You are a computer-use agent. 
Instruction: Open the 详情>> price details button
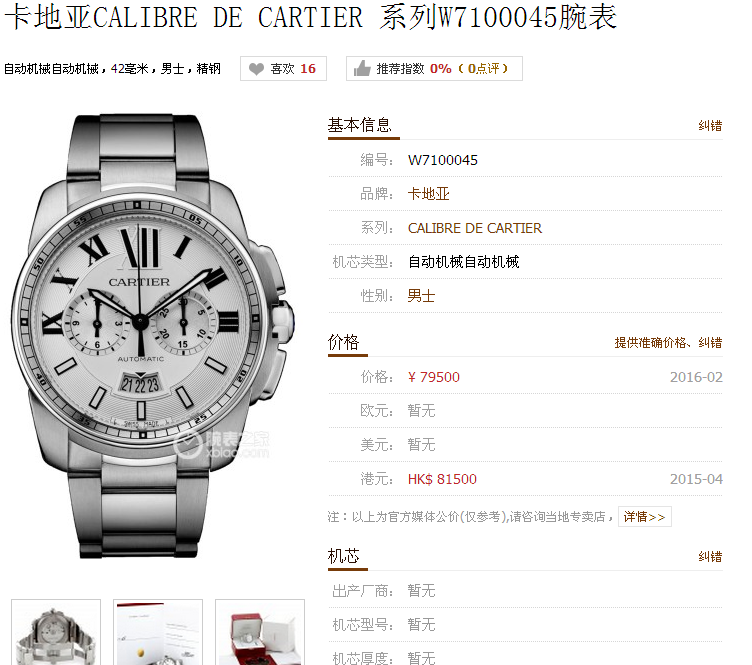[x=645, y=517]
